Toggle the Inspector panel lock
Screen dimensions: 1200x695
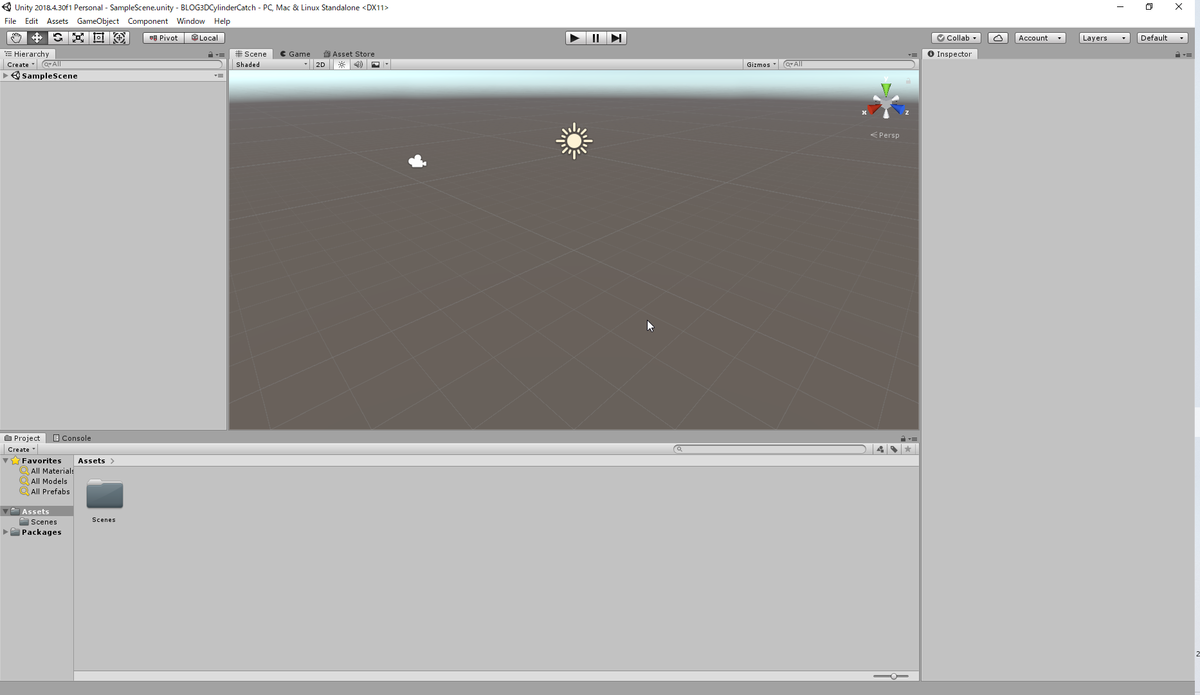1179,54
